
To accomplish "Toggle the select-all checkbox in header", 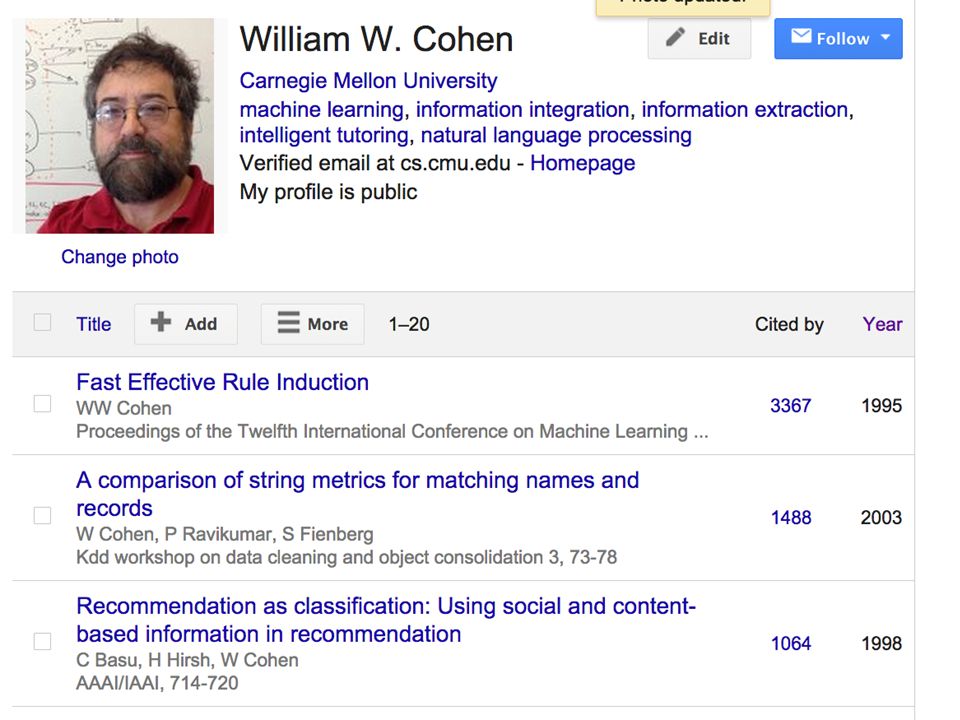I will pos(42,323).
